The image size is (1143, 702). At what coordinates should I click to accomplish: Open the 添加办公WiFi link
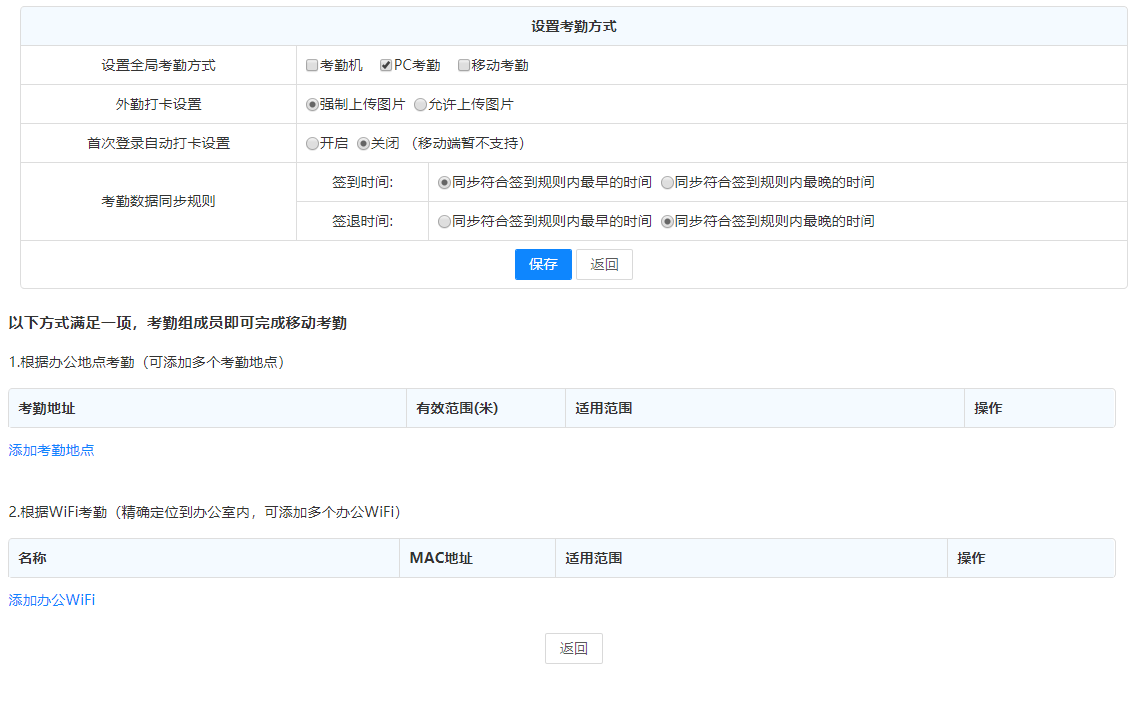click(52, 601)
